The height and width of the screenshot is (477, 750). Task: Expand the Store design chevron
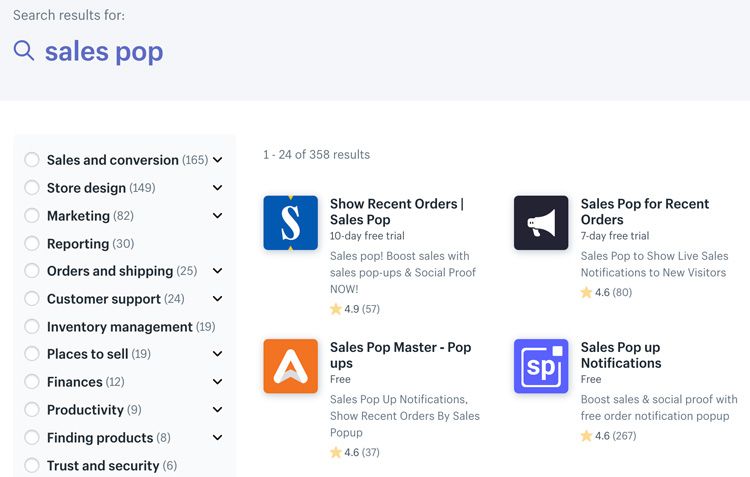click(218, 188)
